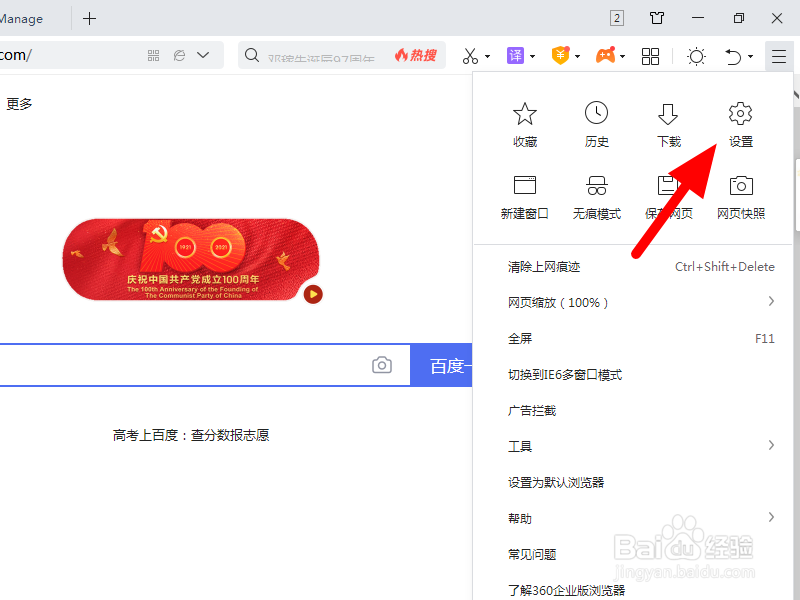Screen dimensions: 800x600
Task: Open the apps grid icon
Action: pyautogui.click(x=650, y=56)
